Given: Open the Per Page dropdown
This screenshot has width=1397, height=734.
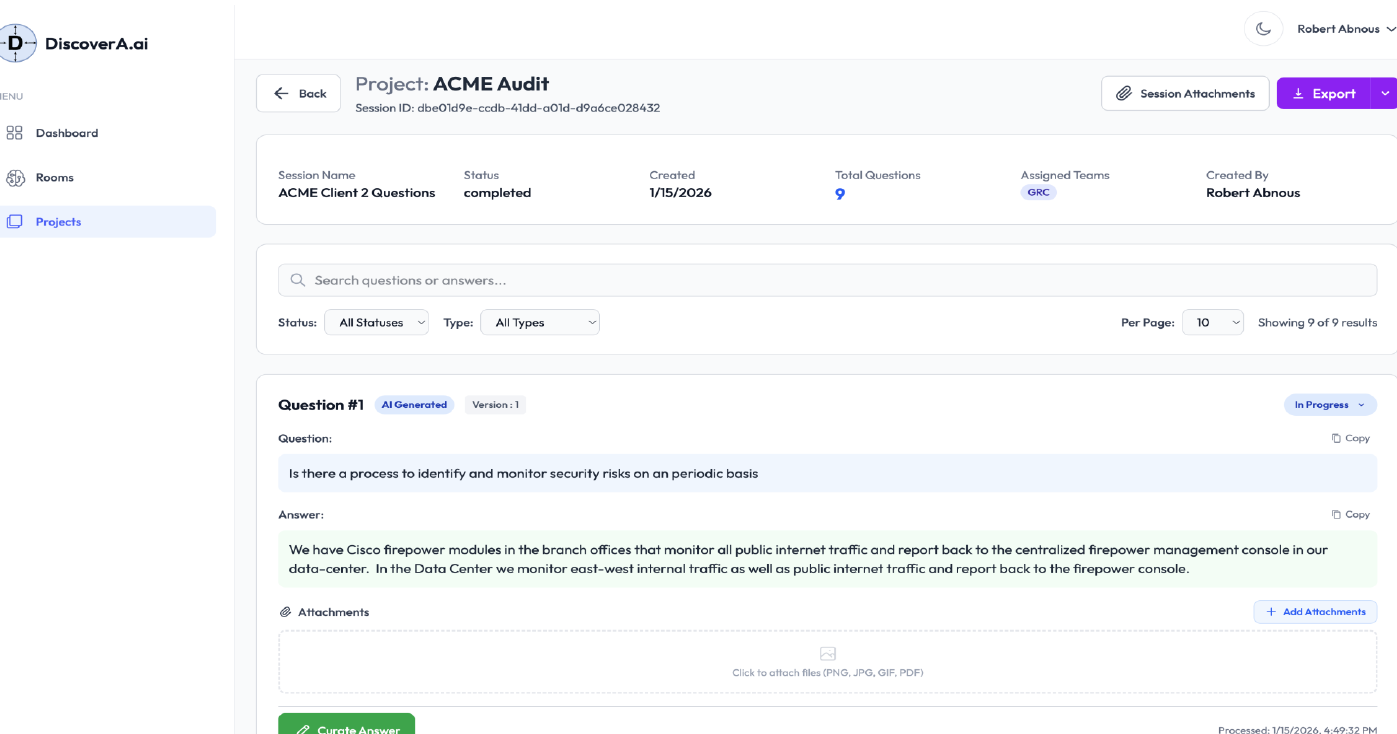Looking at the screenshot, I should (x=1213, y=322).
